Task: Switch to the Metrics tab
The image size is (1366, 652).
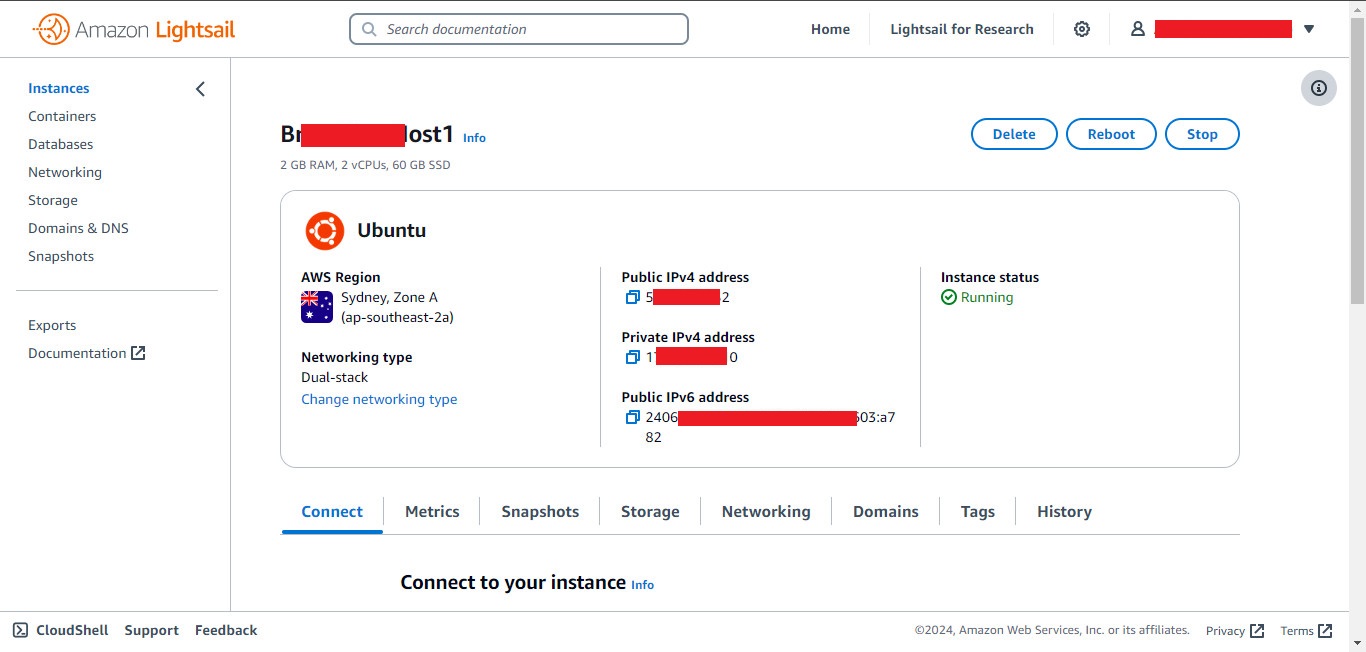Action: 432,511
